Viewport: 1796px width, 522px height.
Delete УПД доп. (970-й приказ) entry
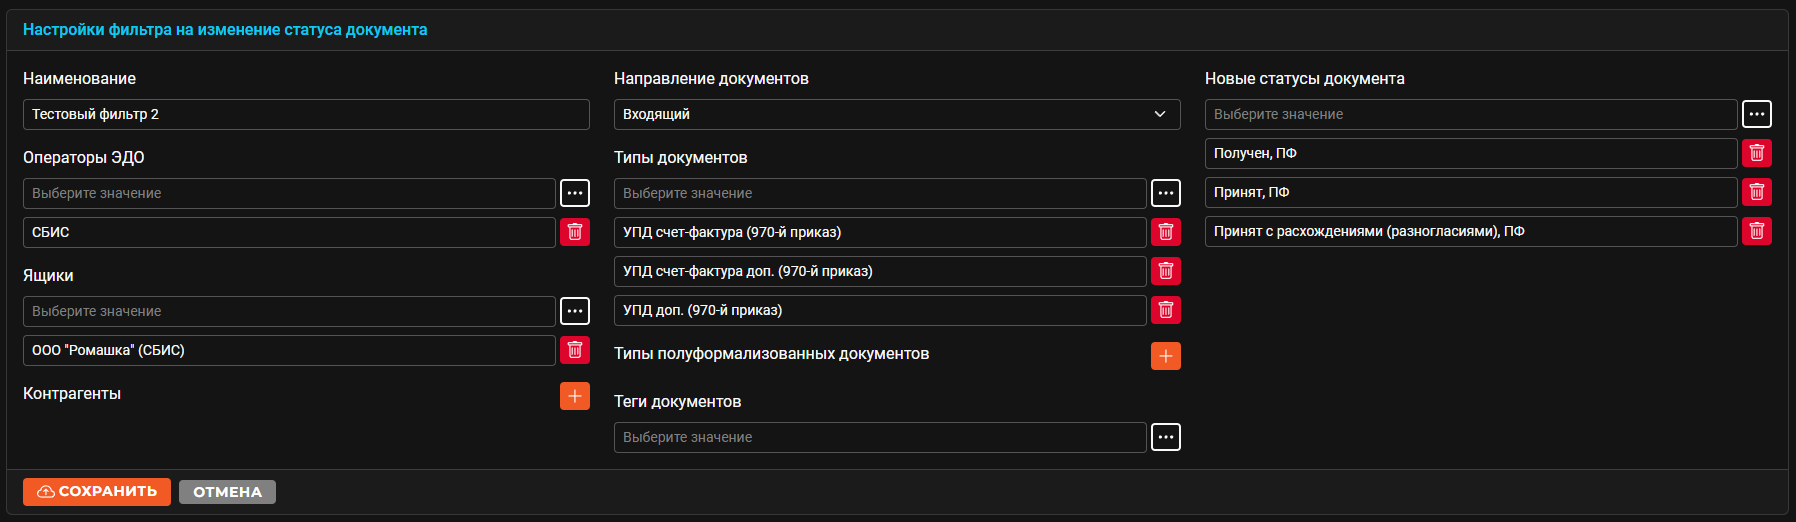coord(1166,310)
